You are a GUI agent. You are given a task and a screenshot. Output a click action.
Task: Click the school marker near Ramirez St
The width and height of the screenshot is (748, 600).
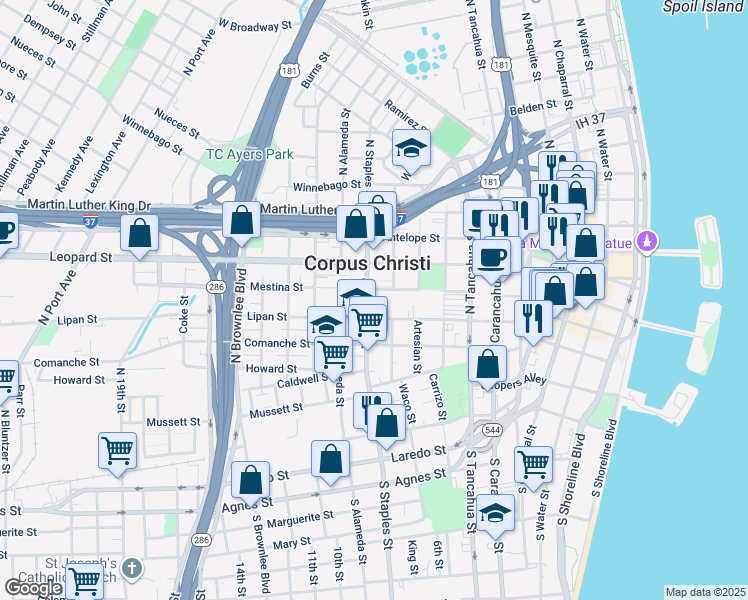click(411, 150)
